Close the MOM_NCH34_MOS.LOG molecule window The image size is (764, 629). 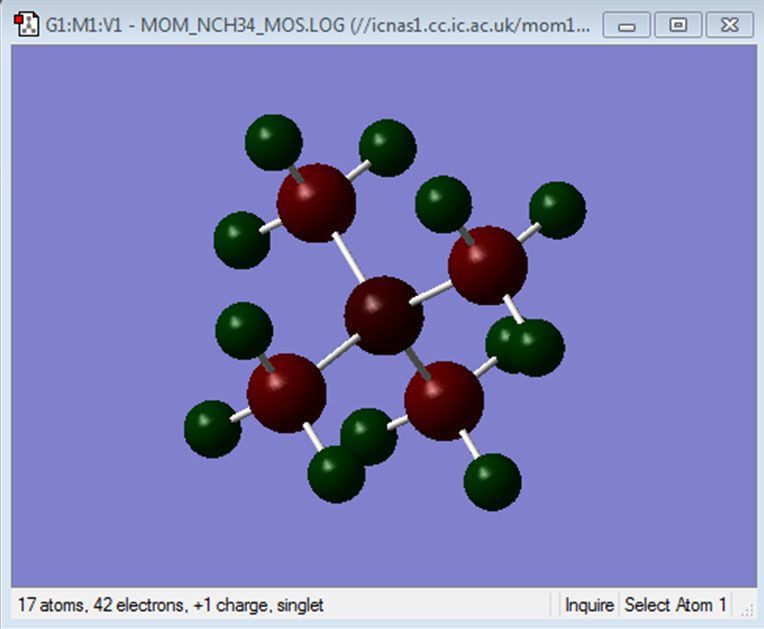point(730,25)
